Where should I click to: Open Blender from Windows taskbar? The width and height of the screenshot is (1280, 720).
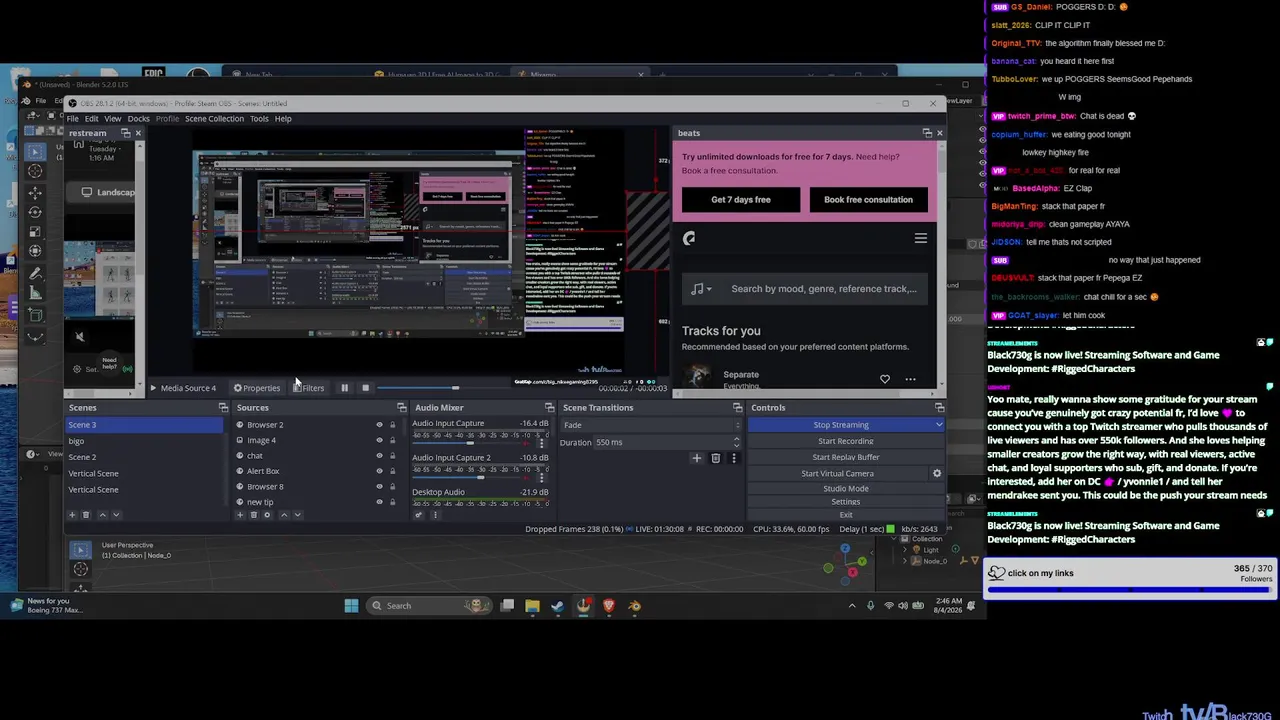634,605
